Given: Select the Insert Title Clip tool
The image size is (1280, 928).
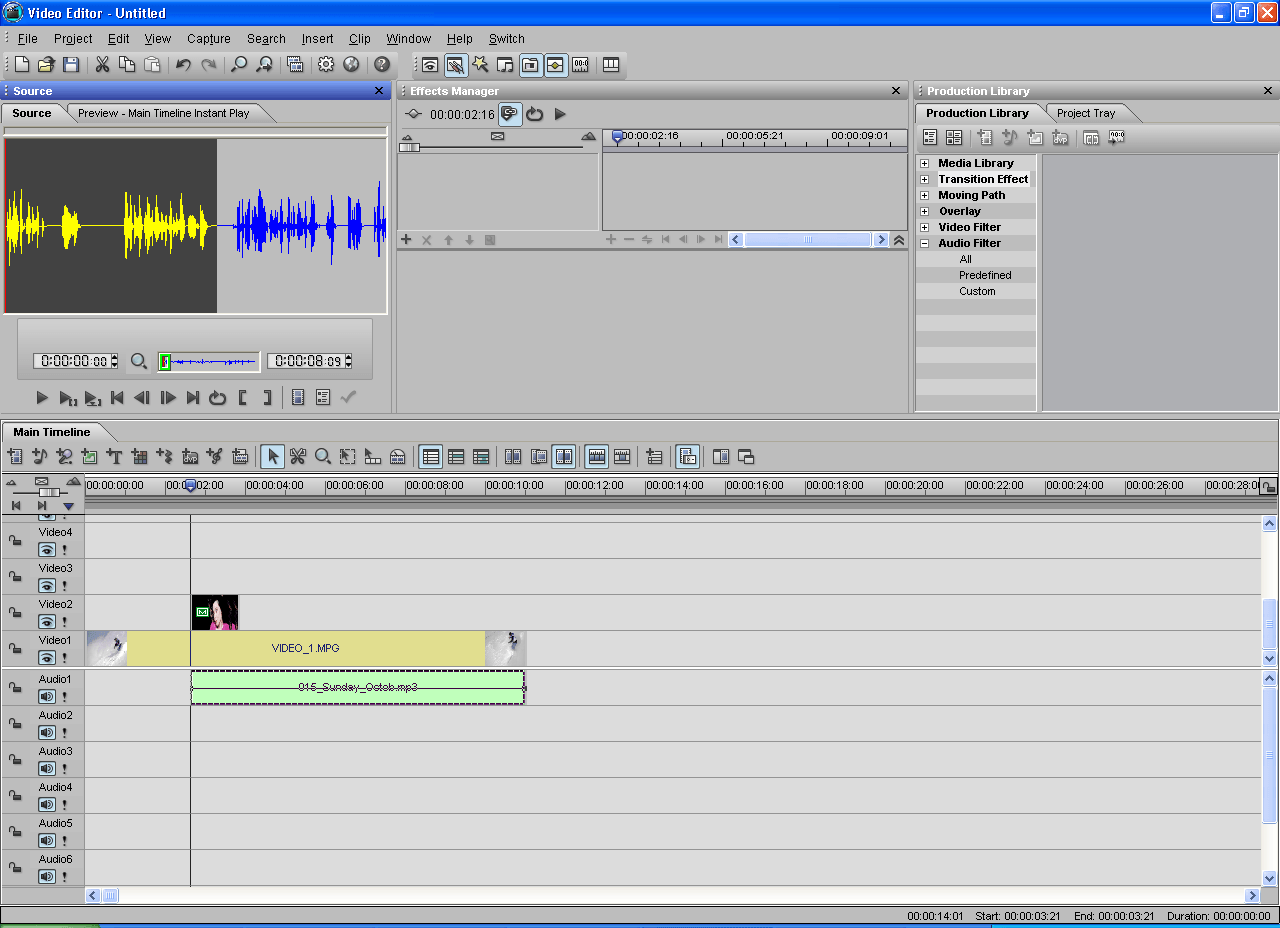Looking at the screenshot, I should (115, 456).
